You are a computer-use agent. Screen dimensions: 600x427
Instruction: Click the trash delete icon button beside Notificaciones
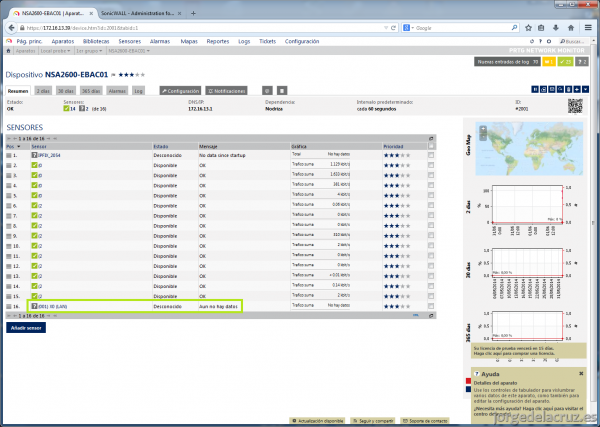[x=282, y=91]
